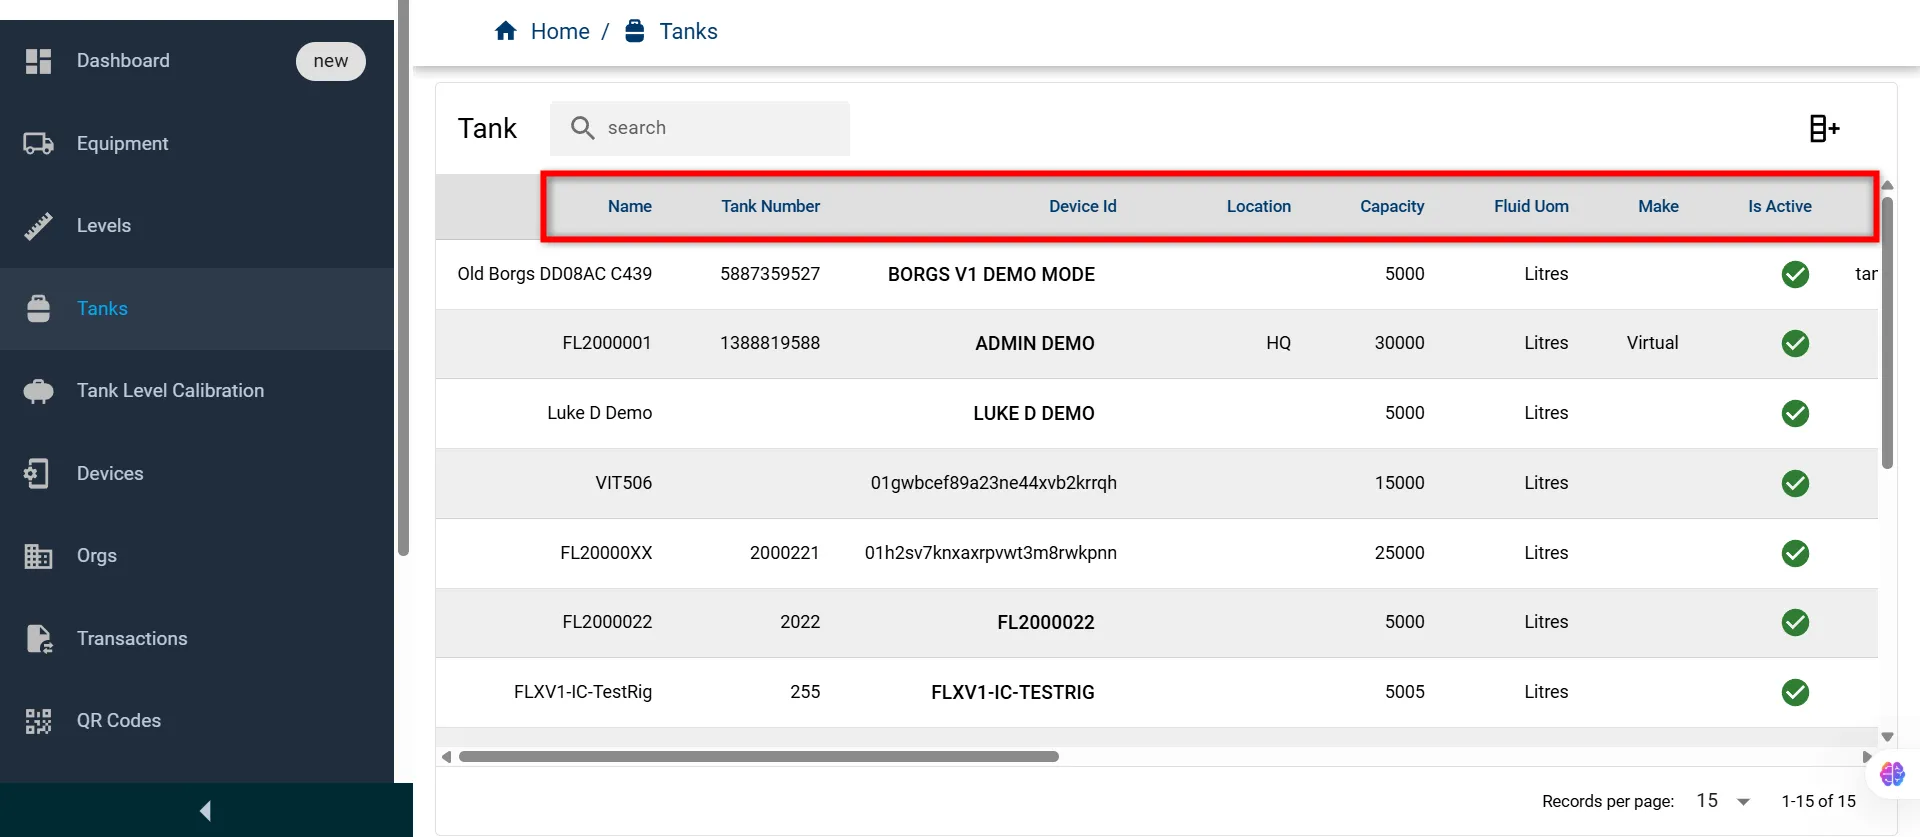Screen dimensions: 1920x837
Task: Sort table by Fluid Uom column
Action: (x=1531, y=206)
